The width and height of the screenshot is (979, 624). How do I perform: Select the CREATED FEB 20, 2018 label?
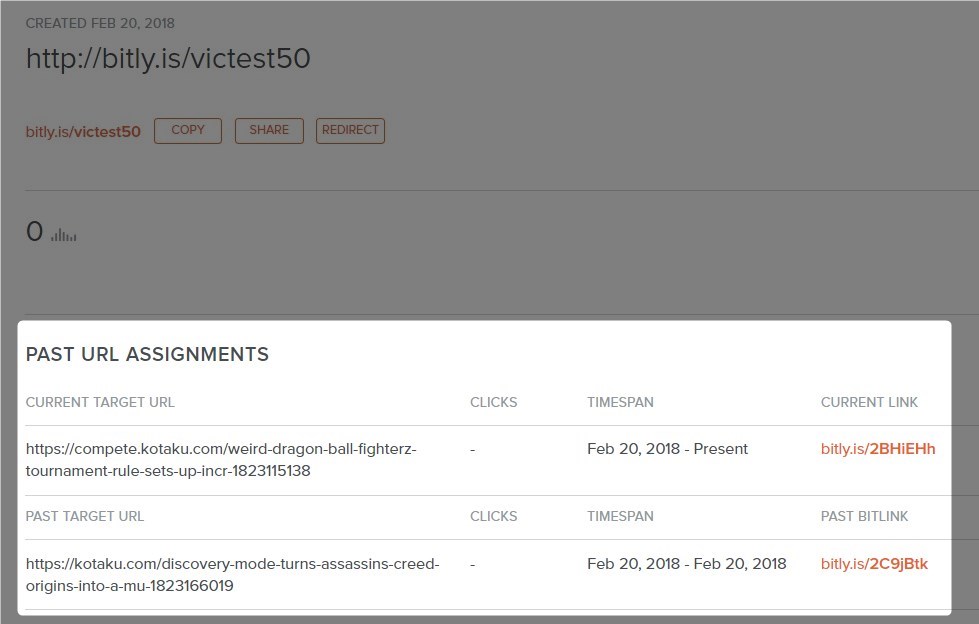click(100, 23)
